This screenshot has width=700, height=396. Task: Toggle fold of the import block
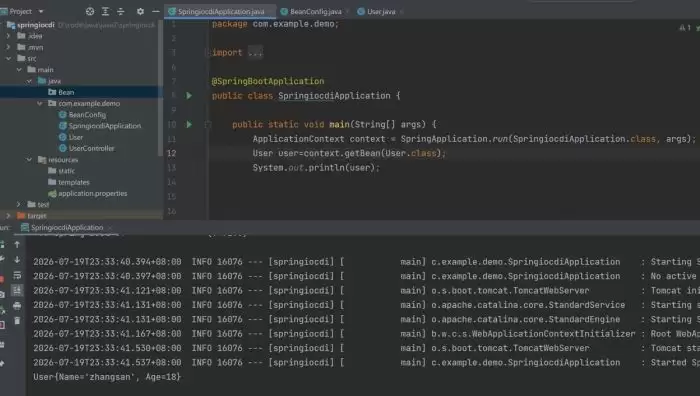[207, 53]
